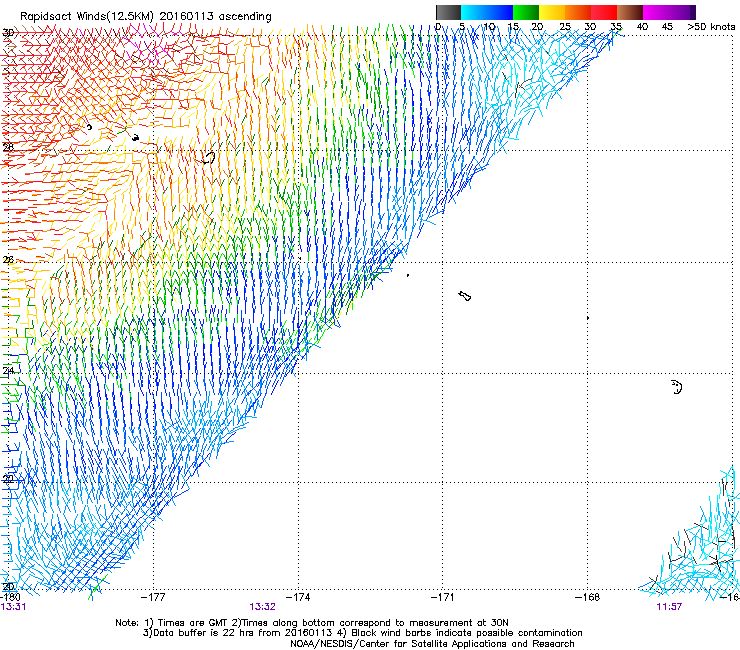Screen dimensions: 740x650
Task: Click the '>50 knots' legend label
Action: [x=711, y=26]
